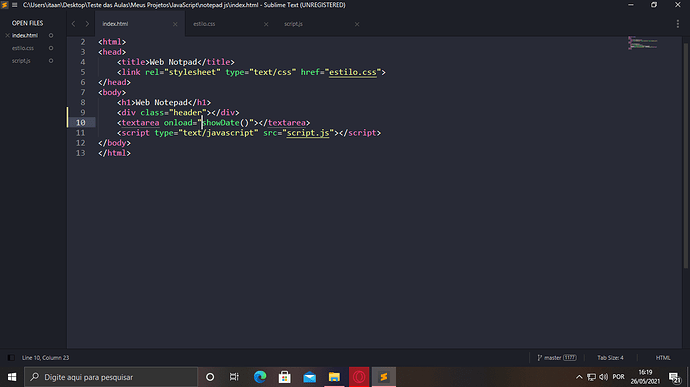Open the tab options kebab menu
690x387 pixels.
(x=678, y=24)
